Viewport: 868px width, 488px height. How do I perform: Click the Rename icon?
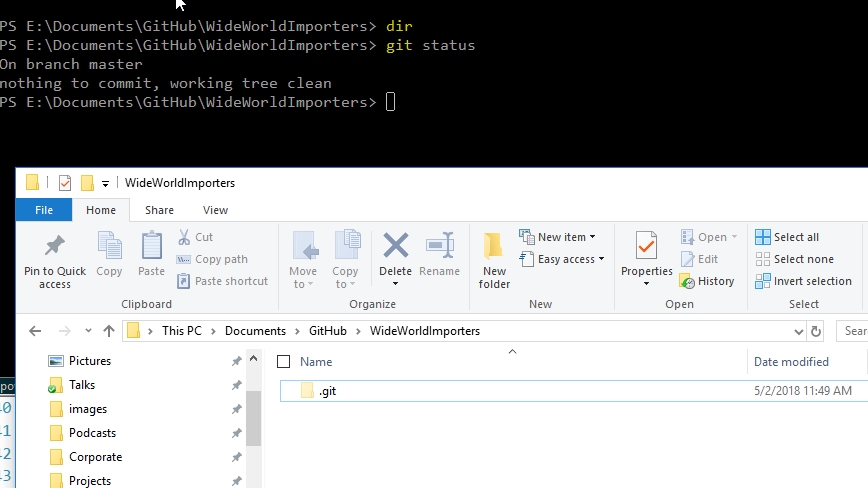pos(440,247)
